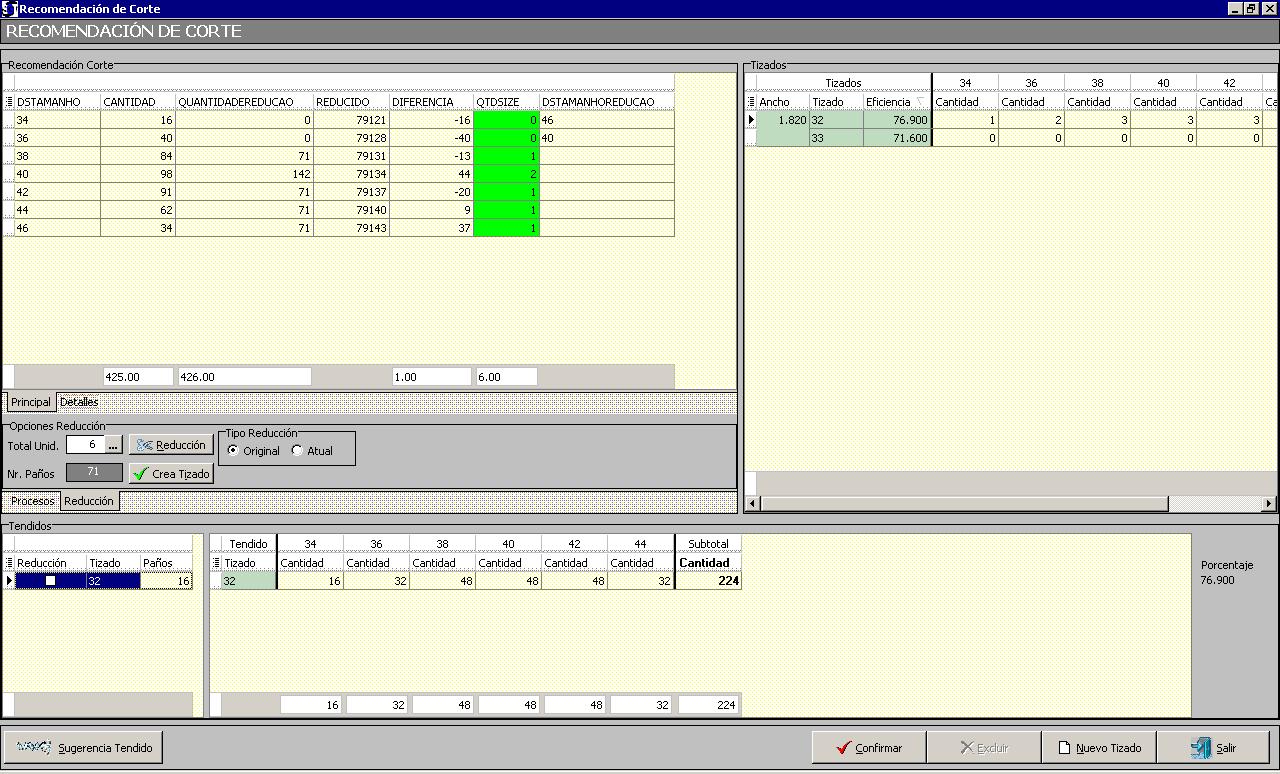This screenshot has width=1280, height=774.
Task: Click the green QTDSIZE cell for size 40
Action: 506,174
